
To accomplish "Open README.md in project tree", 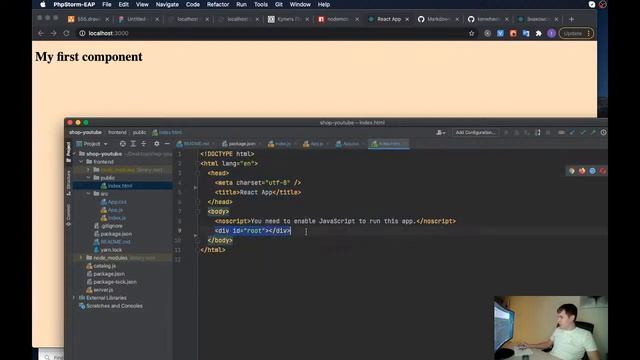I will (115, 242).
